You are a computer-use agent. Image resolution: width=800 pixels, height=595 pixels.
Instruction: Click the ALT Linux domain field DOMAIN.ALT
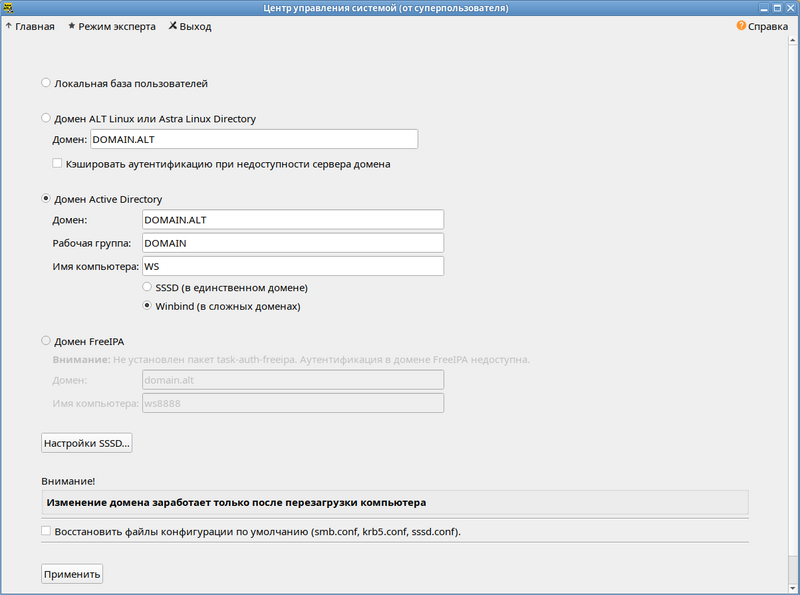(x=254, y=139)
